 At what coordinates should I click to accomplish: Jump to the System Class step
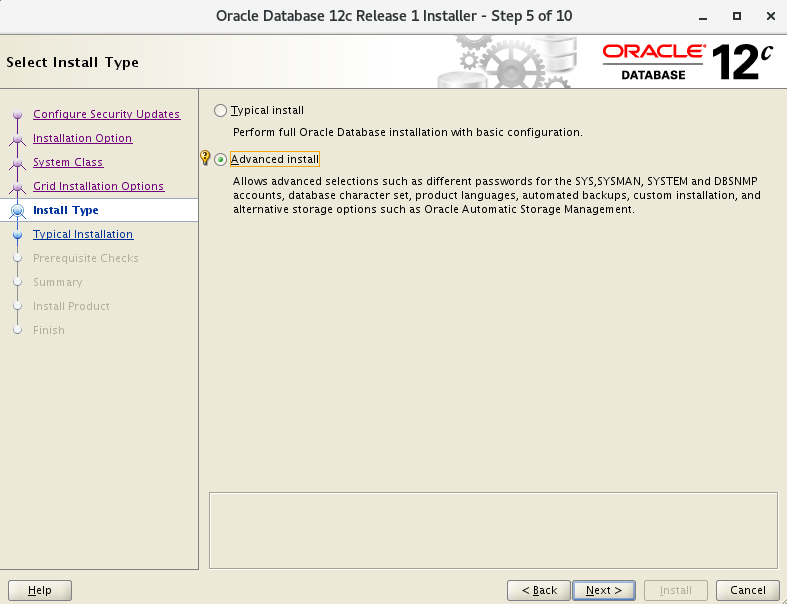pyautogui.click(x=68, y=162)
